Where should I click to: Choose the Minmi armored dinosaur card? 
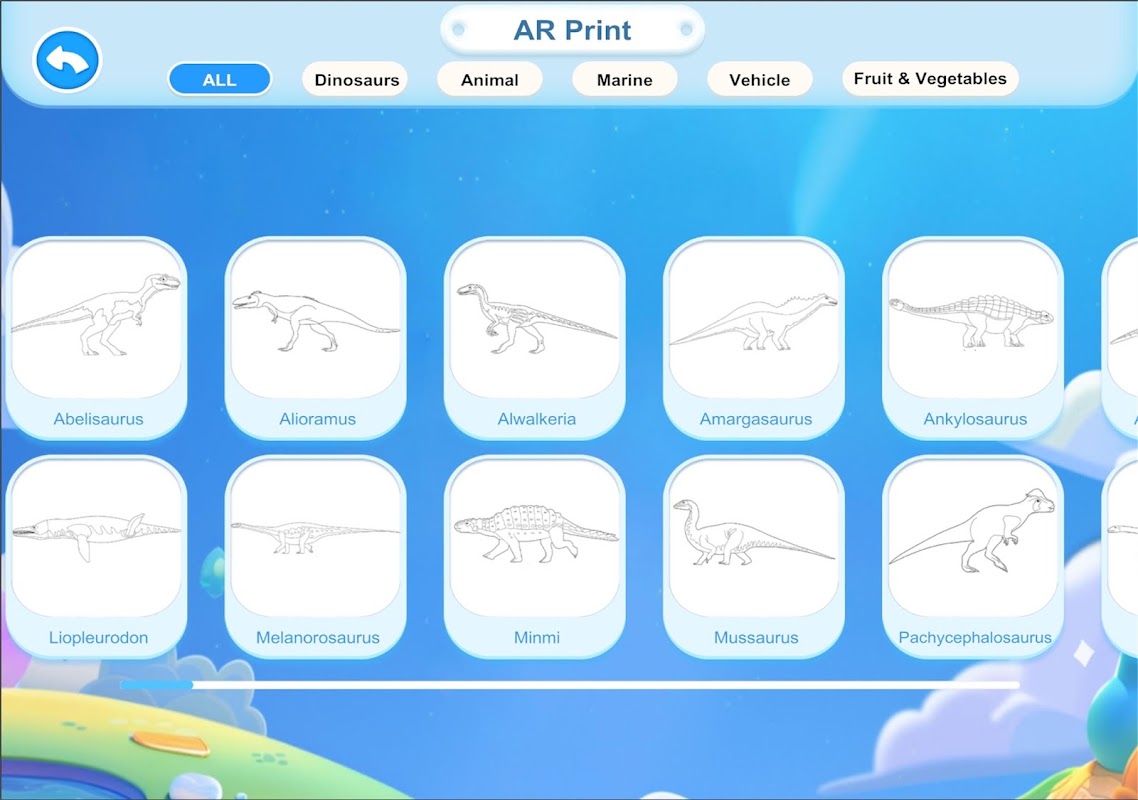click(535, 557)
